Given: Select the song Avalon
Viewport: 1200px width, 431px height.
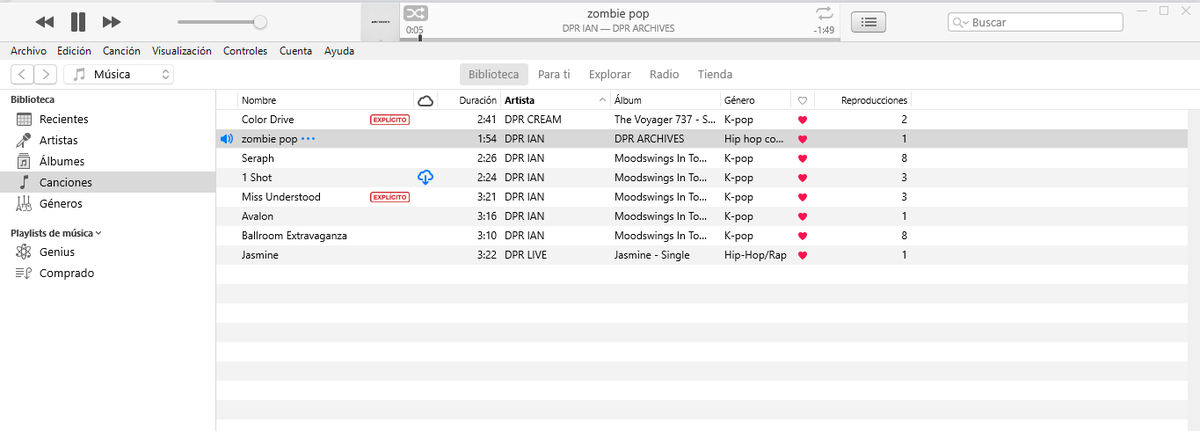Looking at the screenshot, I should pos(258,216).
